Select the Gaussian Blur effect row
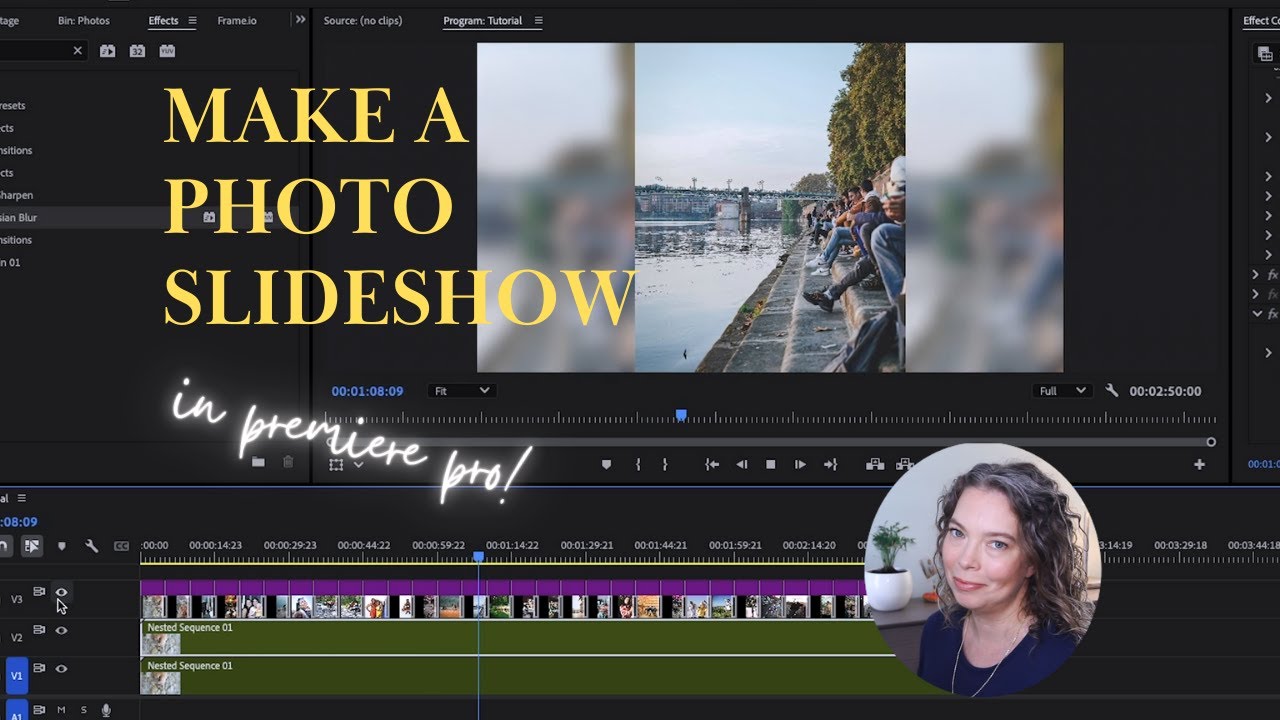Viewport: 1280px width, 720px height. pyautogui.click(x=148, y=217)
